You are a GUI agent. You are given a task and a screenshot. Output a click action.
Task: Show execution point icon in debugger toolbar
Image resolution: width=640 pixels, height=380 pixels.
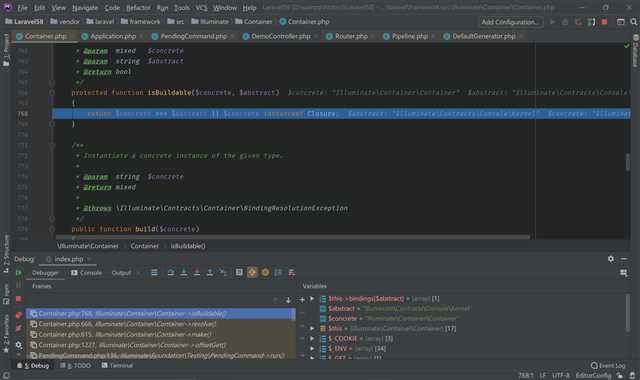[154, 272]
